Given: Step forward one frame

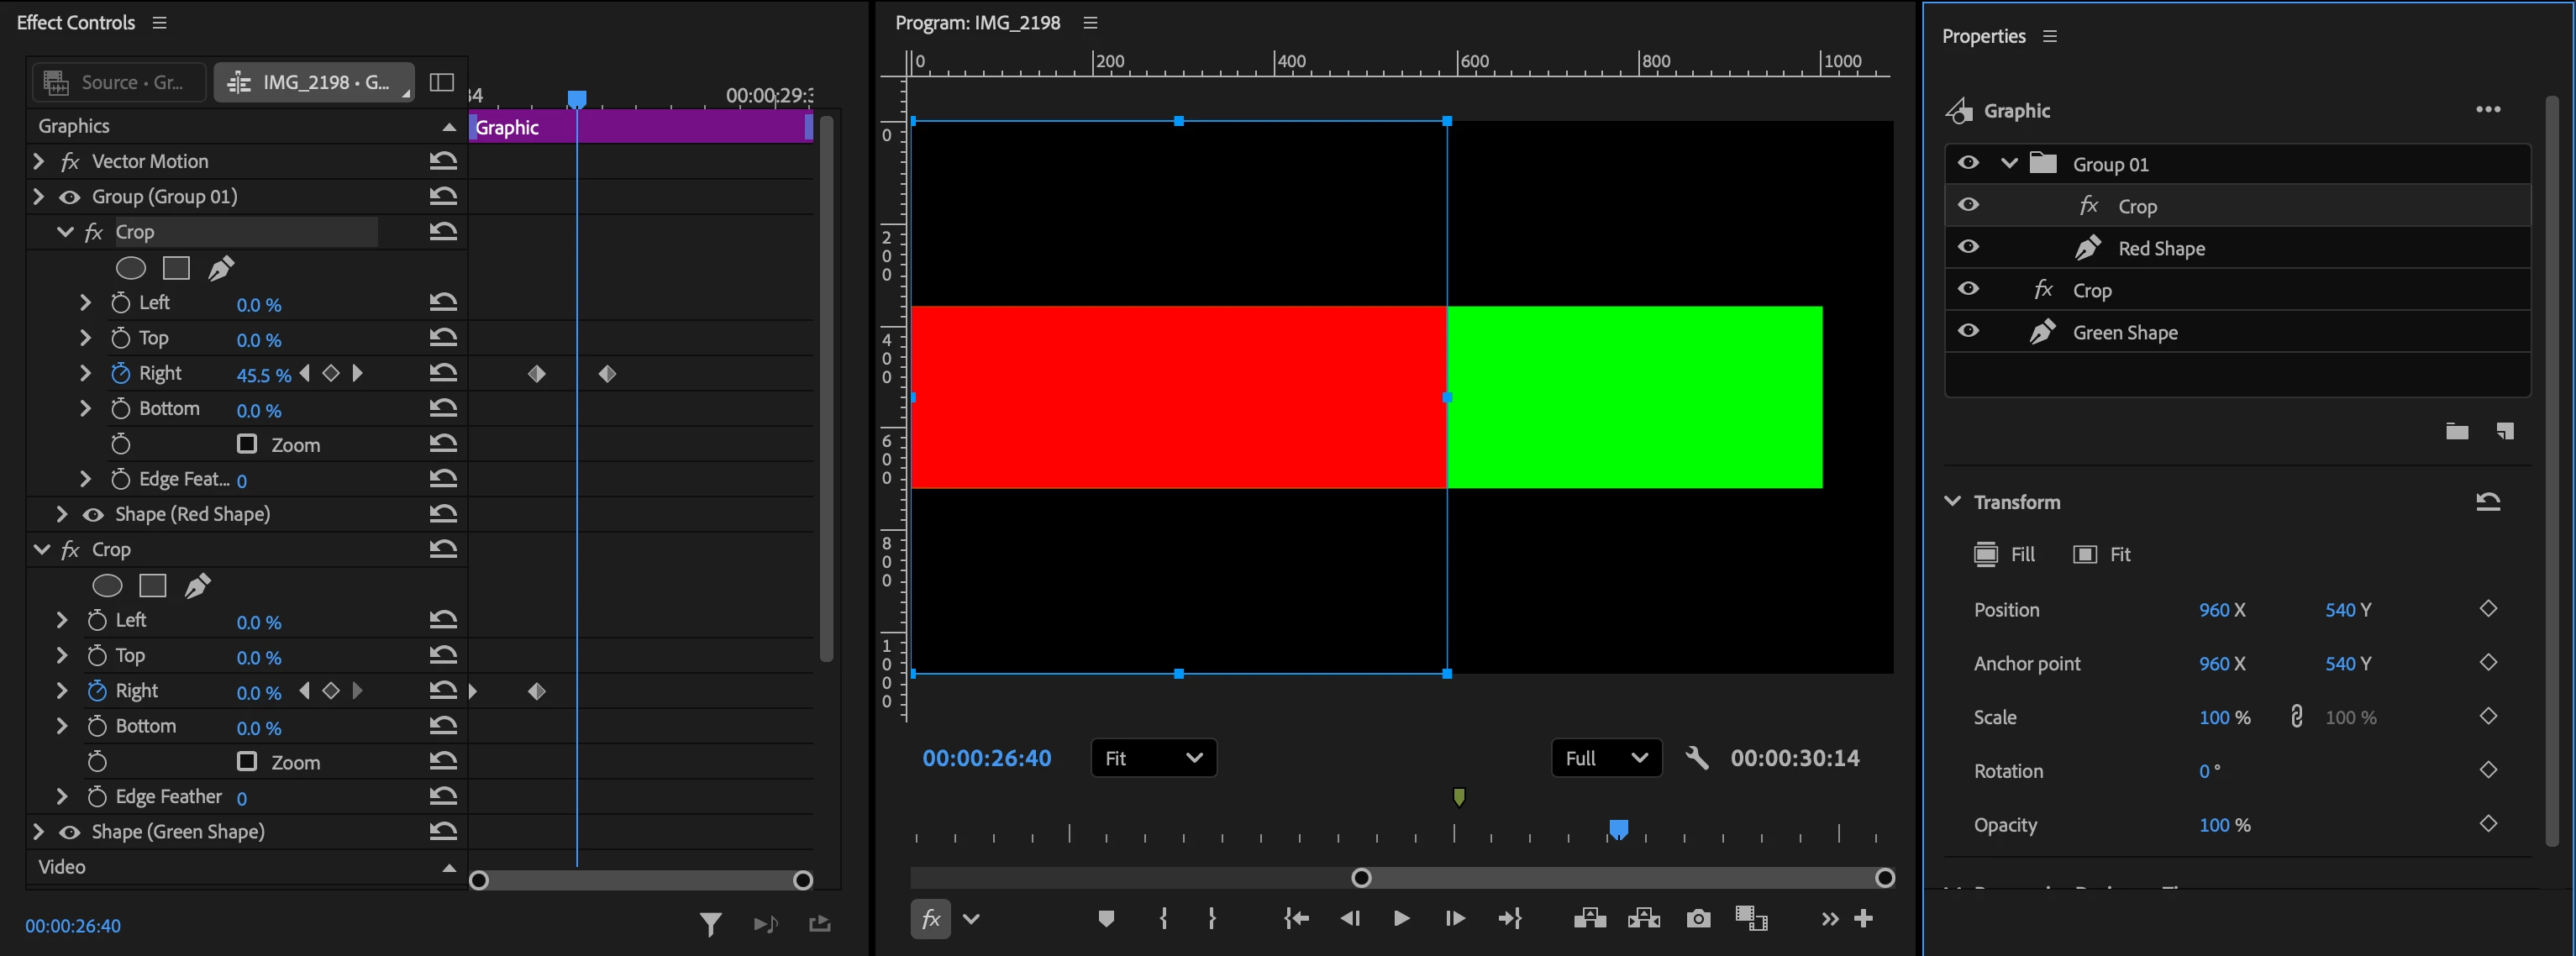Looking at the screenshot, I should [1455, 919].
